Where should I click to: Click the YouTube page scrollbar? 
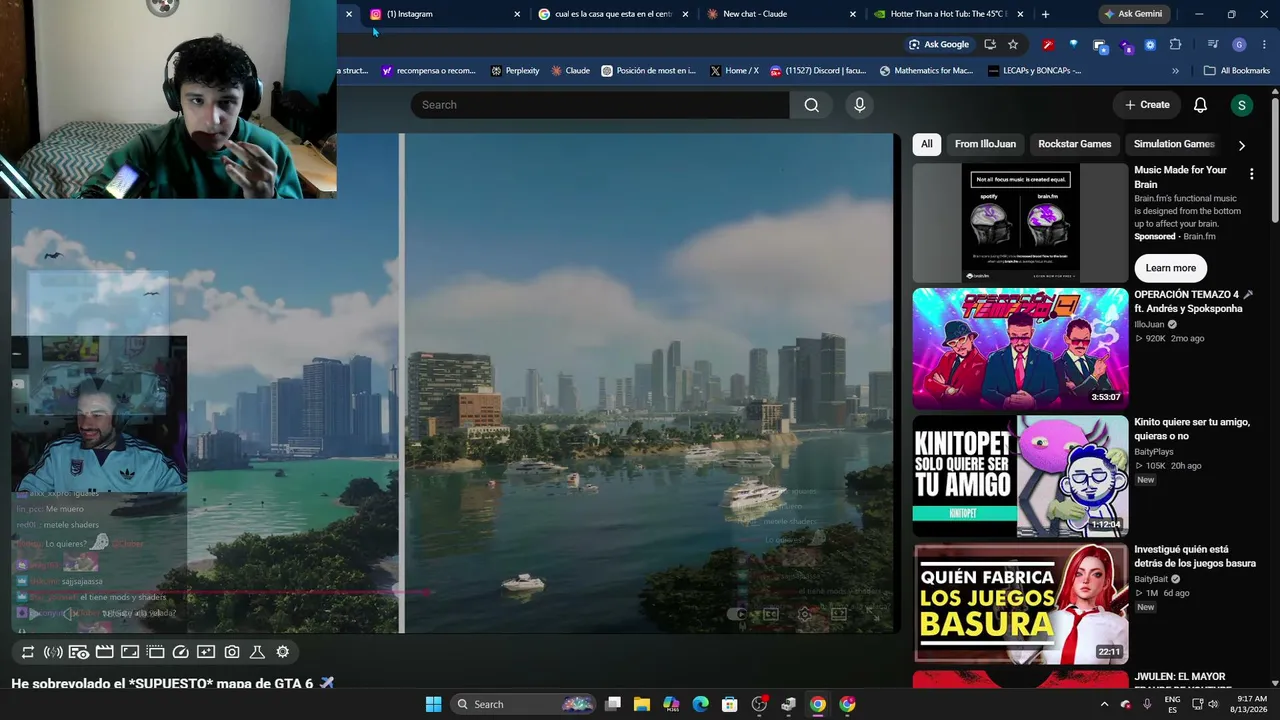point(1275,160)
